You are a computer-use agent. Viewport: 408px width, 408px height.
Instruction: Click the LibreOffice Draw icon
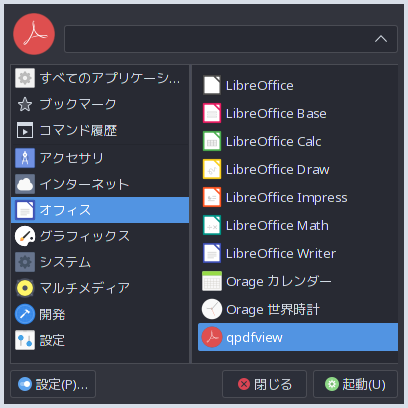pyautogui.click(x=212, y=169)
